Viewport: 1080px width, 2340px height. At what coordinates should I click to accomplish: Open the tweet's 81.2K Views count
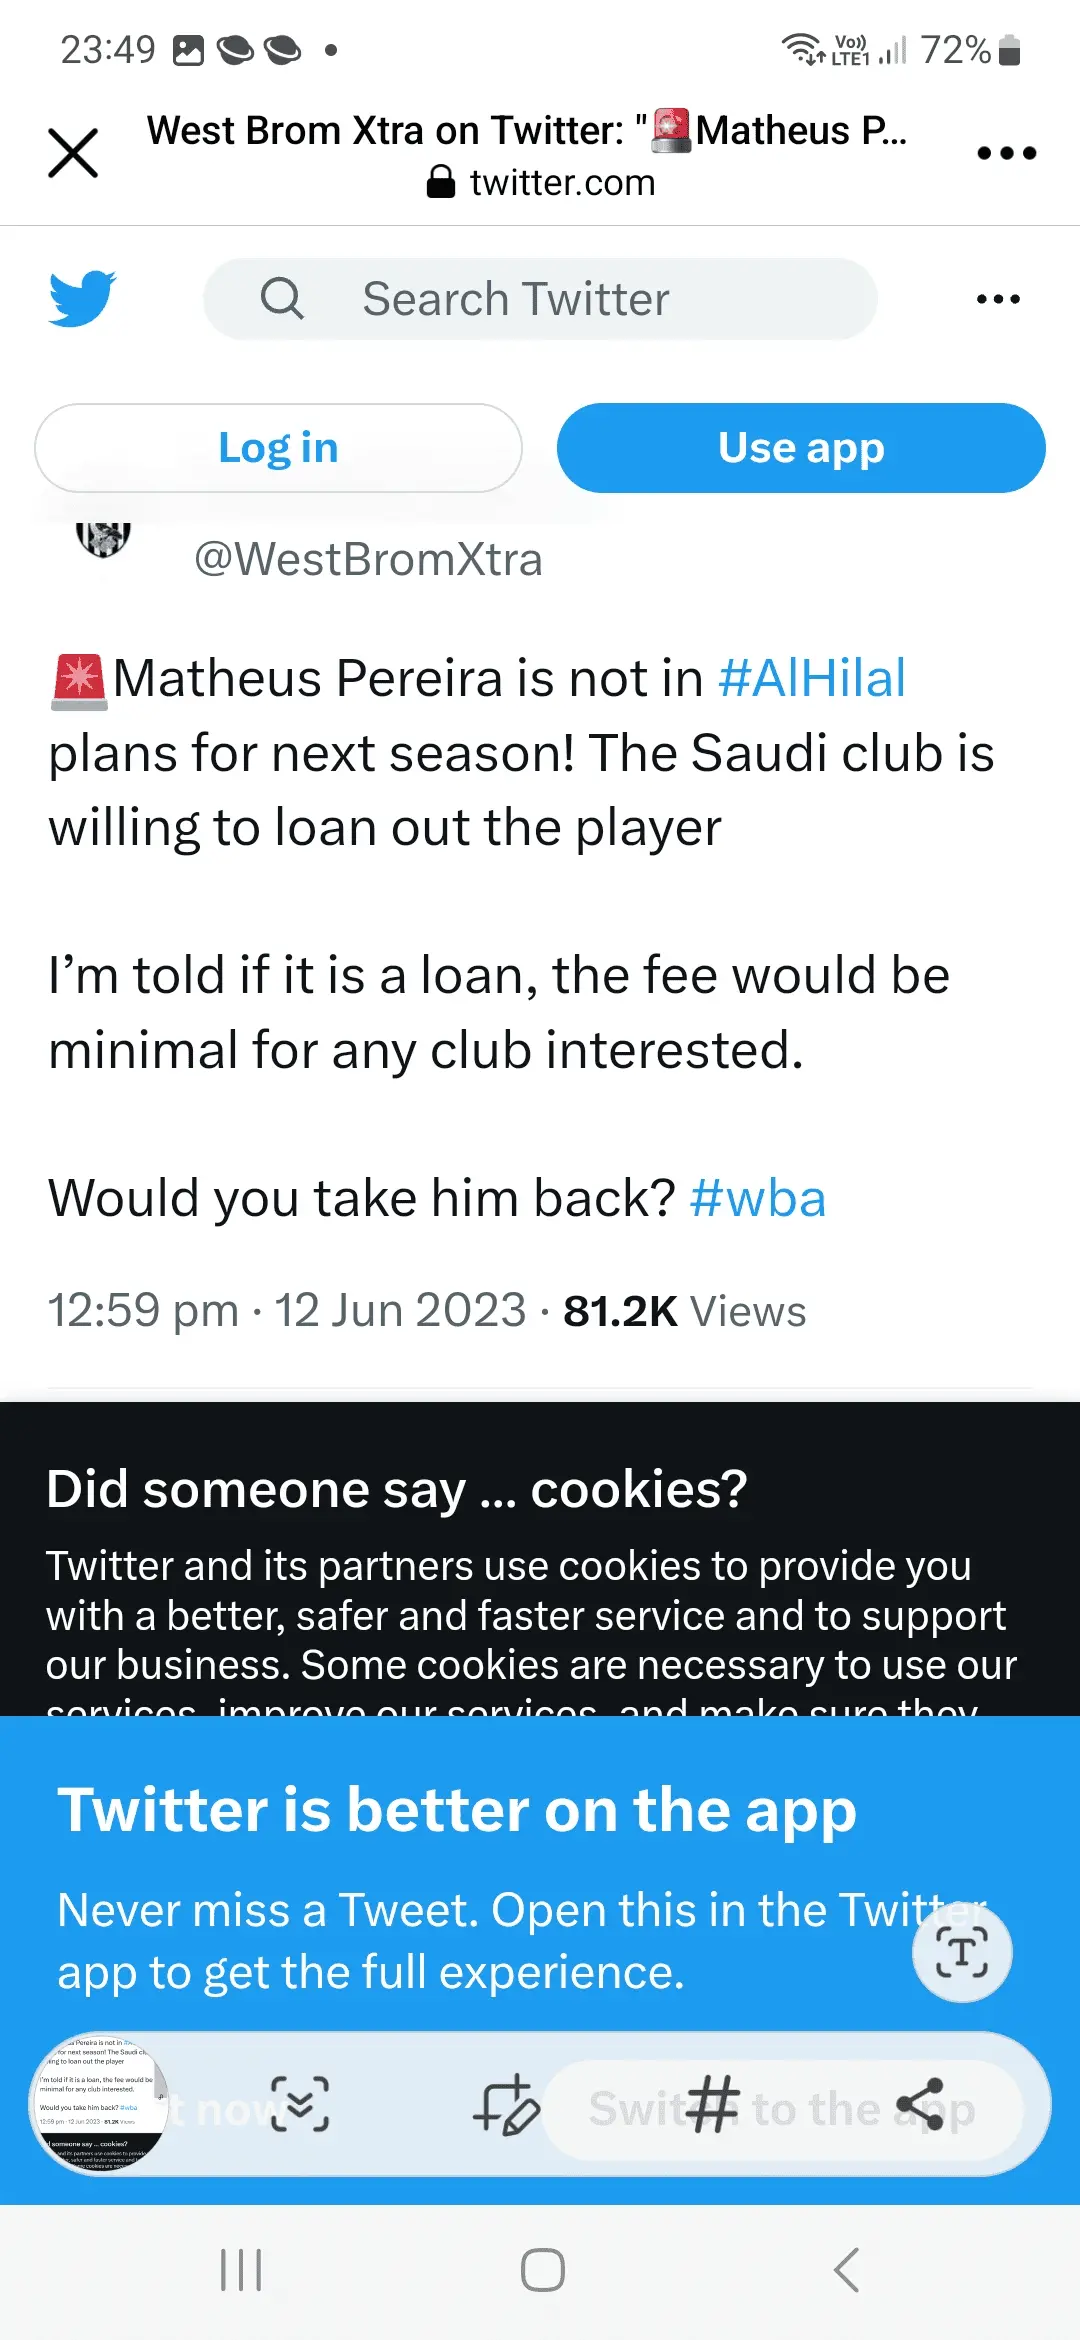tap(684, 1311)
